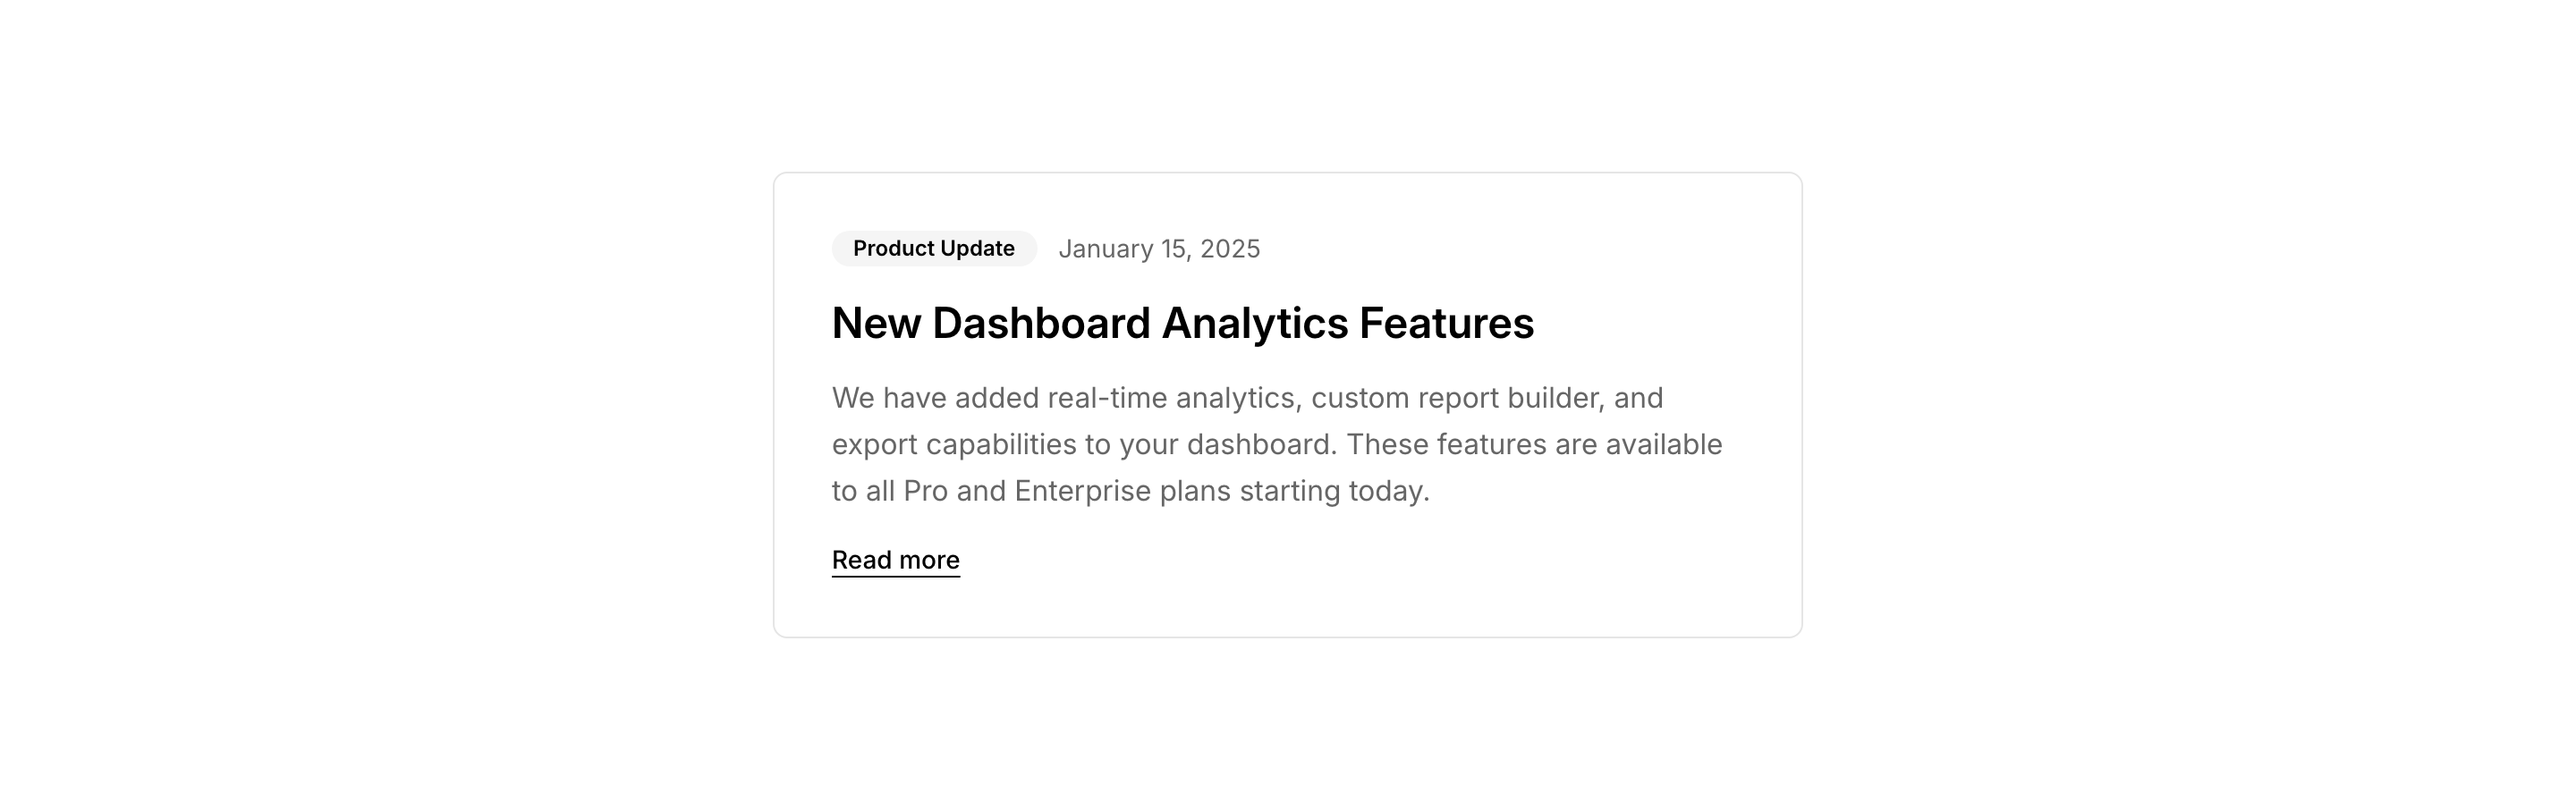Click the January 15, 2025 date
2576x810 pixels.
(x=1159, y=249)
